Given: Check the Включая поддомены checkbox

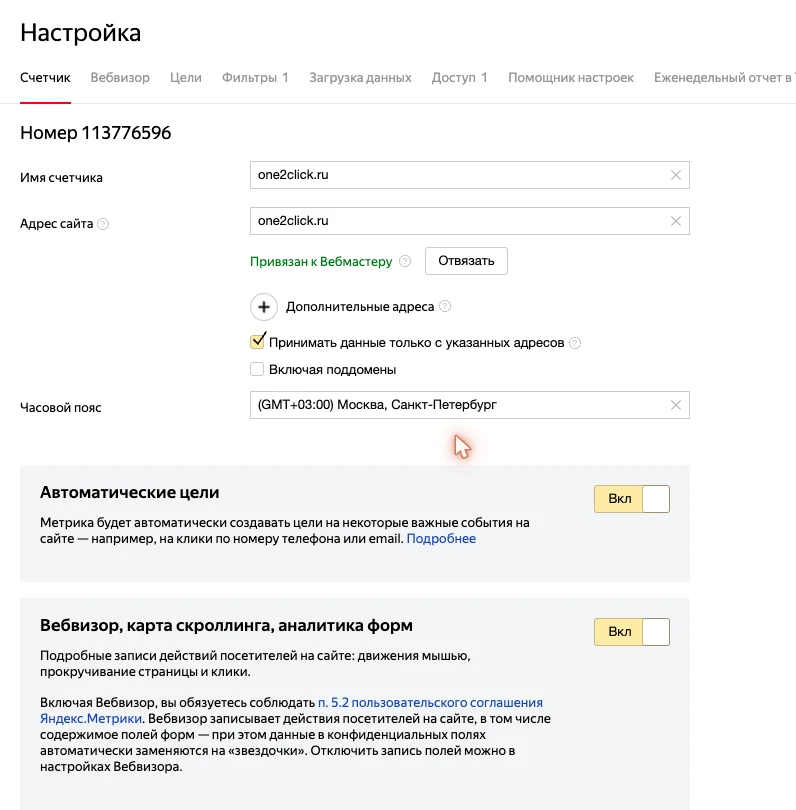Looking at the screenshot, I should click(x=257, y=369).
